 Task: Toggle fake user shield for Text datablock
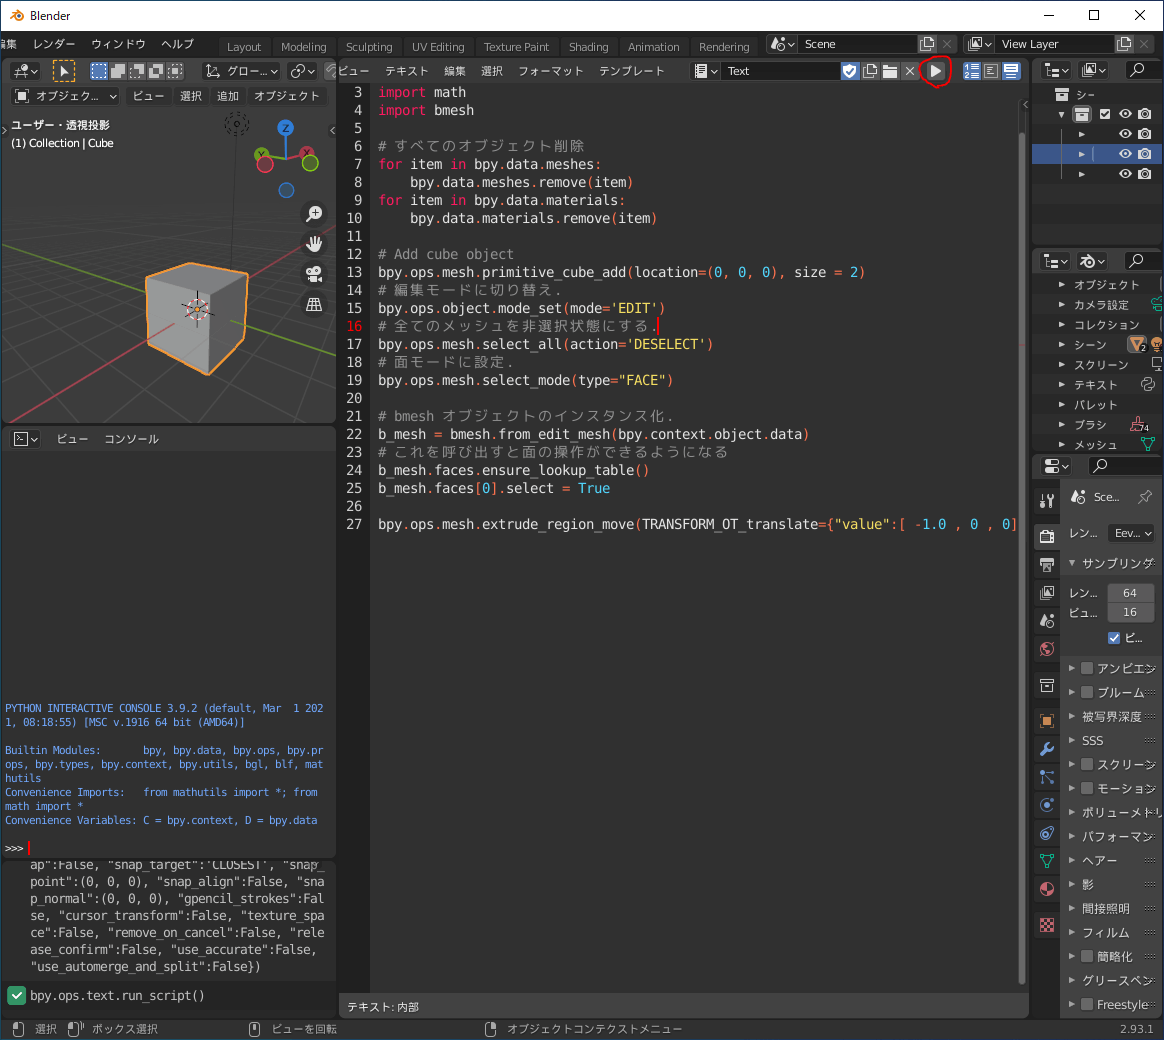pos(850,71)
